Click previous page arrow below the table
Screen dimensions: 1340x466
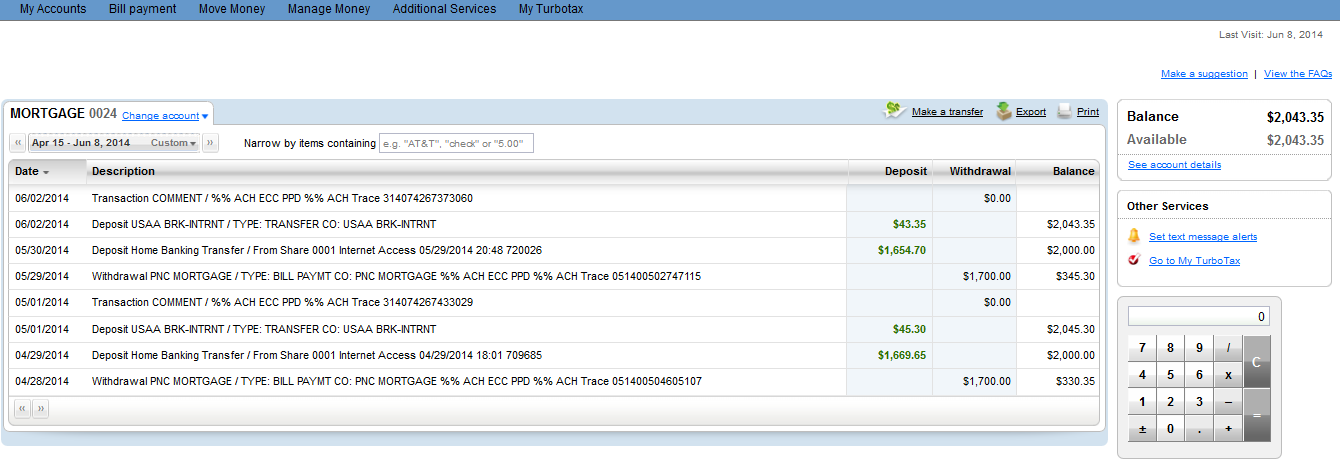(21, 408)
